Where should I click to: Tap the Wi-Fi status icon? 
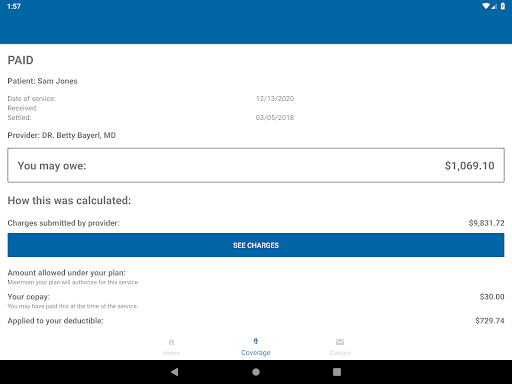coord(486,6)
